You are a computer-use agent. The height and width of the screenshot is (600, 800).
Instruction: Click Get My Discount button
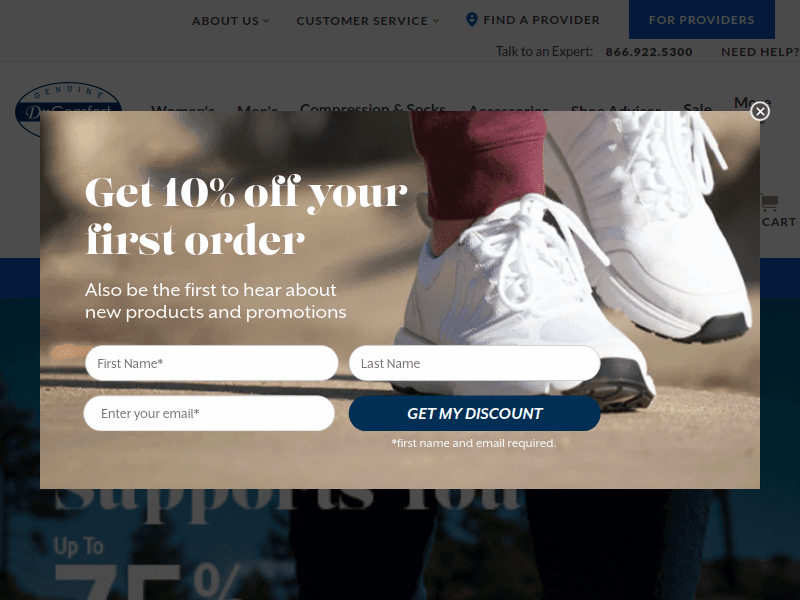coord(474,413)
